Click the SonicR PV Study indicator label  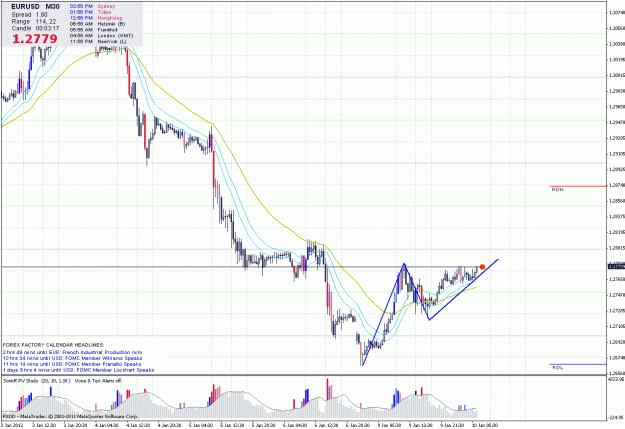coord(37,381)
